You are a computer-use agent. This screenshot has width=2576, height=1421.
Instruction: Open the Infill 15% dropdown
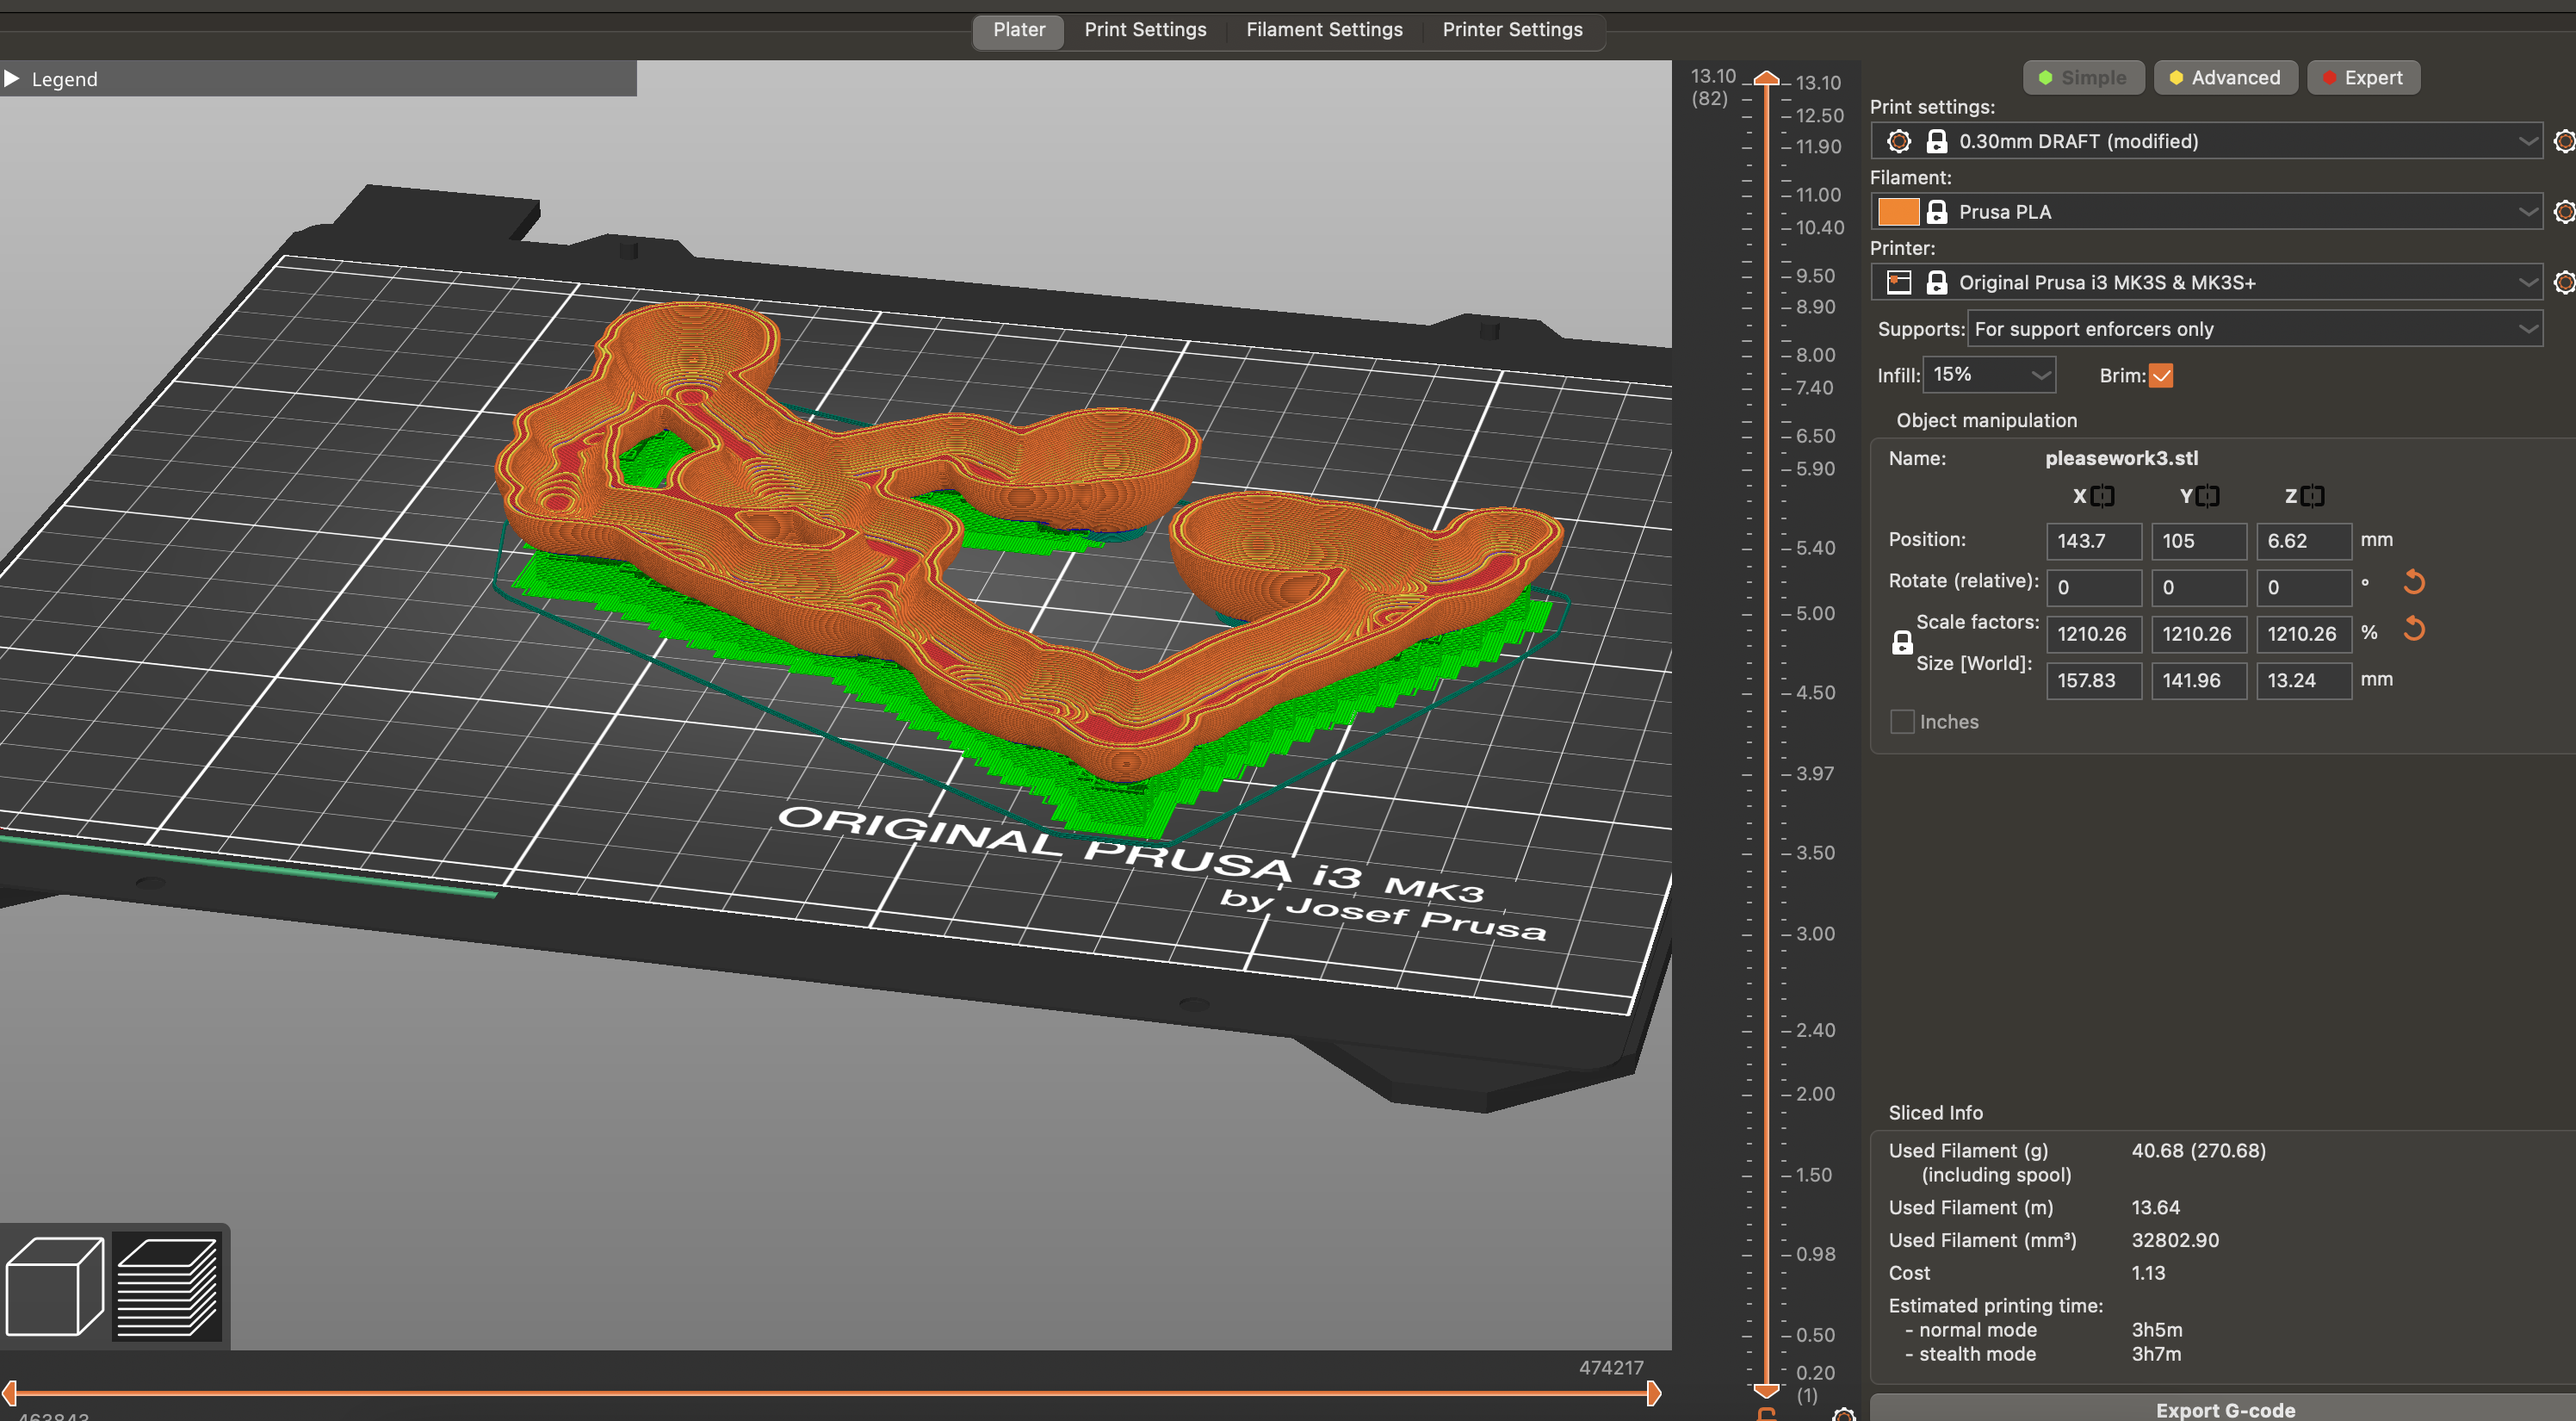tap(1988, 375)
